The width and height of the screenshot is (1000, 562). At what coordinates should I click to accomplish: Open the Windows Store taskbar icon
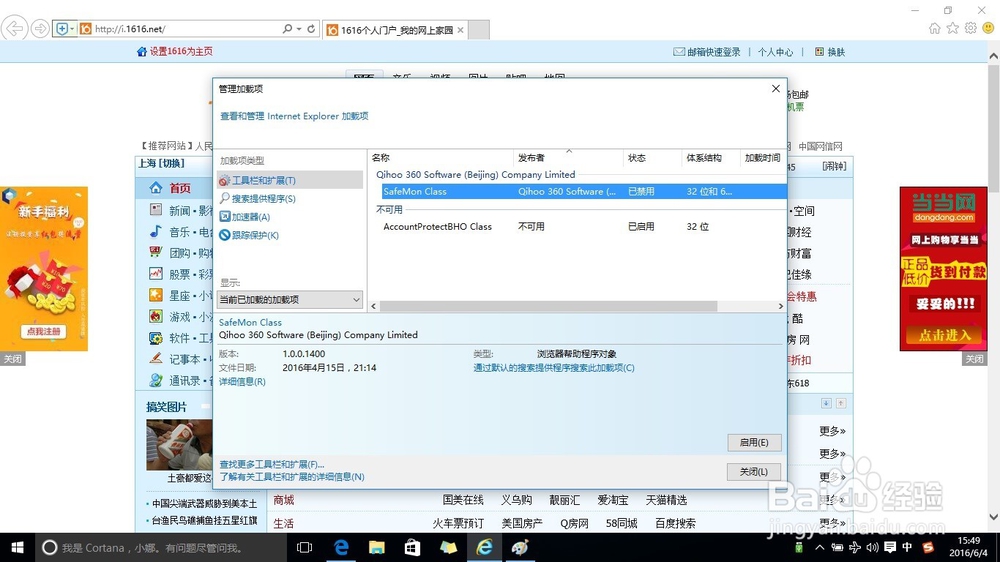413,547
